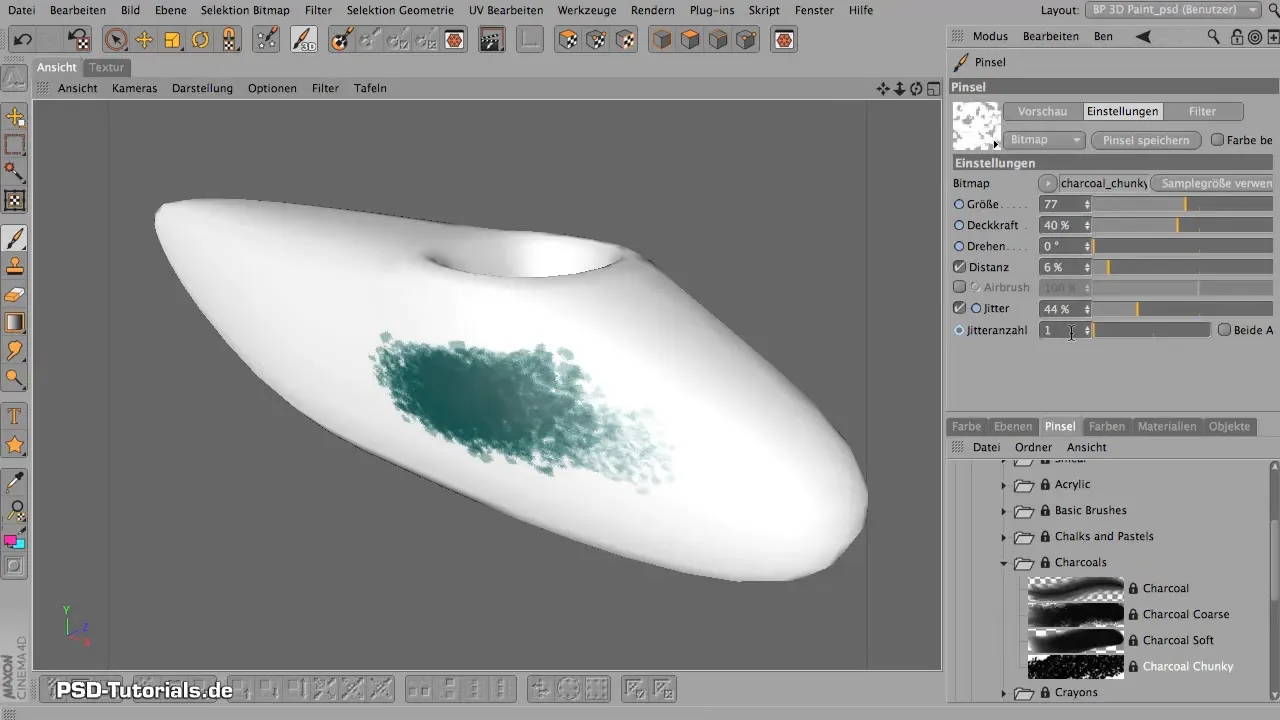Click the Größe radio circle
The image size is (1280, 720).
(960, 204)
